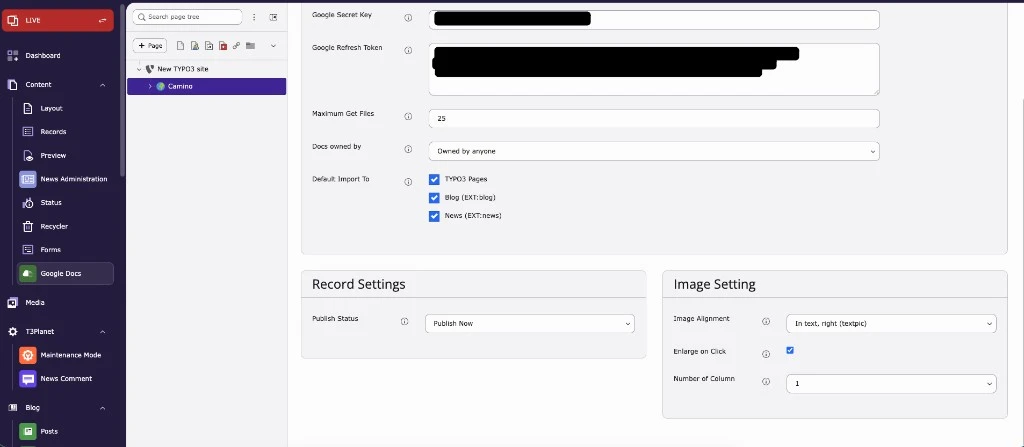Open the Posts module icon

pos(28,431)
